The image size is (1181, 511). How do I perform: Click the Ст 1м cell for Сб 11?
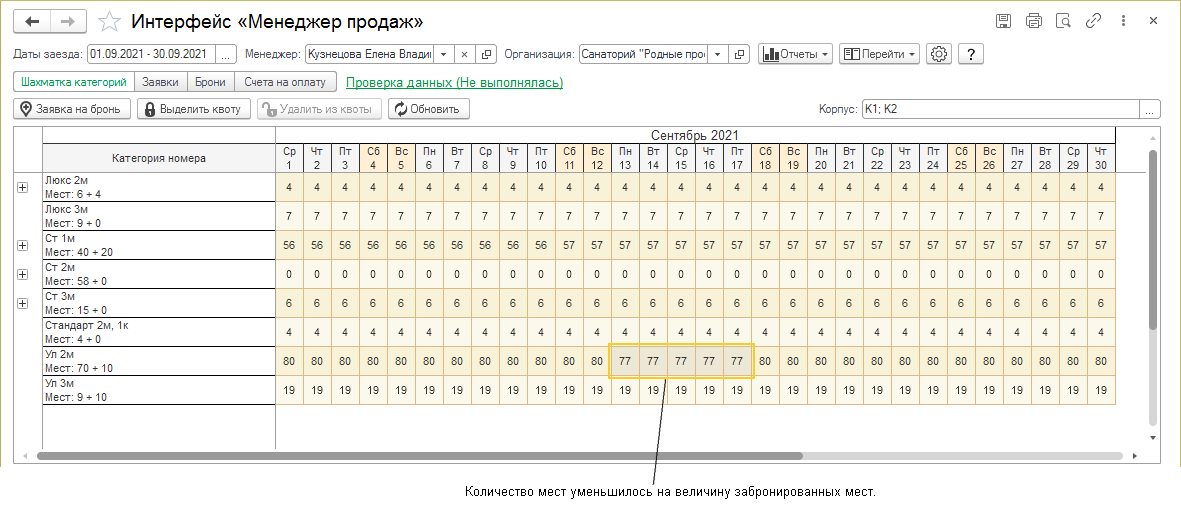click(x=569, y=246)
